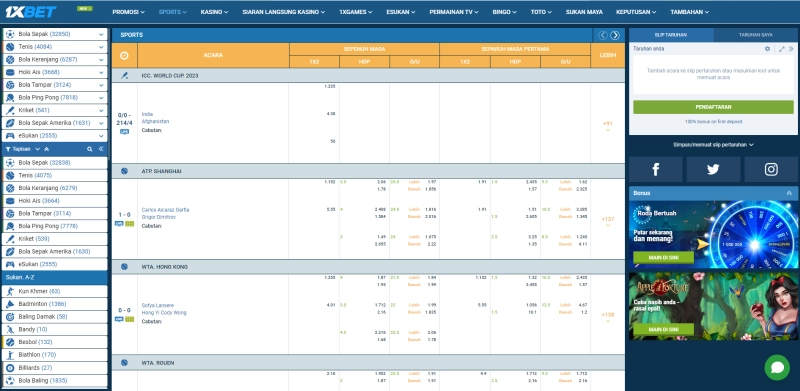The height and width of the screenshot is (391, 800).
Task: Click Main Di Sini on Apple of Fortune banner
Action: click(663, 329)
